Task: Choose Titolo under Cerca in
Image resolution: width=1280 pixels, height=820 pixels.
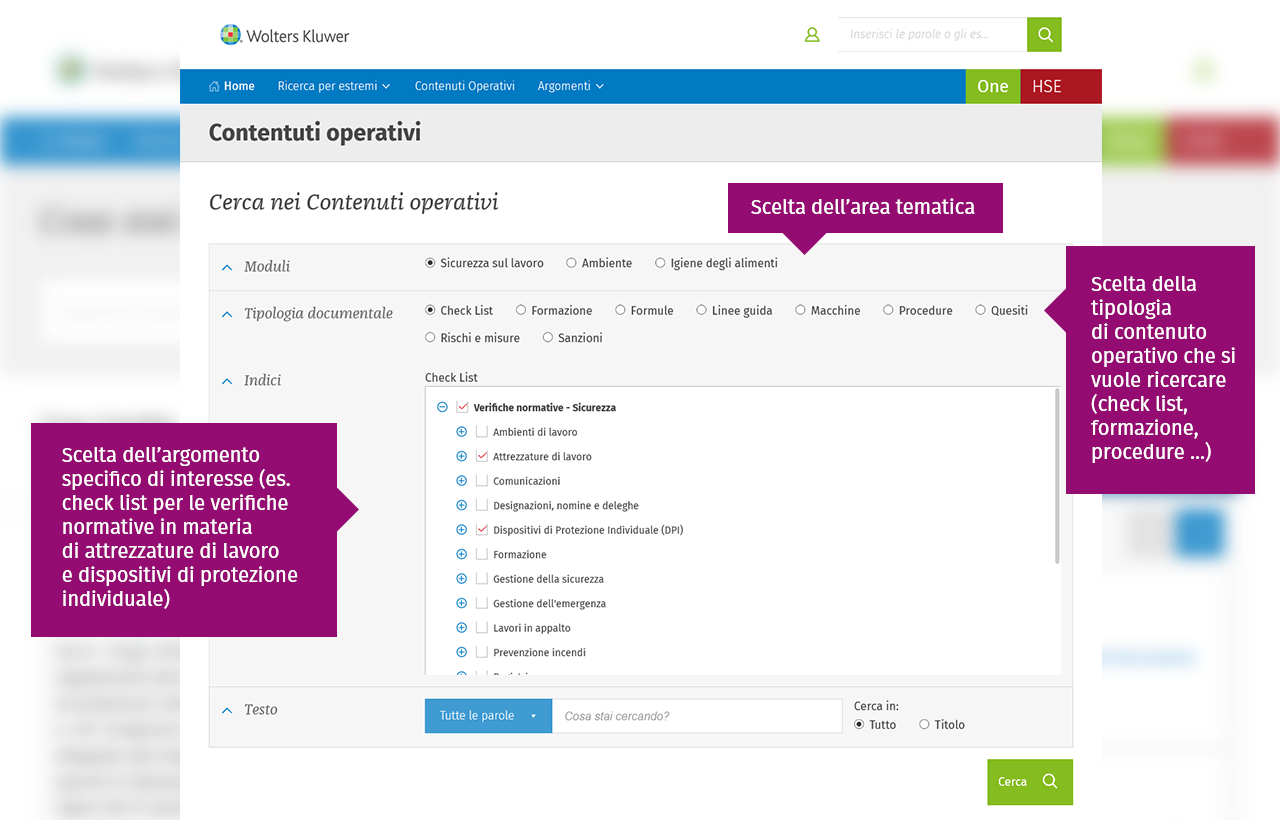Action: click(x=924, y=724)
